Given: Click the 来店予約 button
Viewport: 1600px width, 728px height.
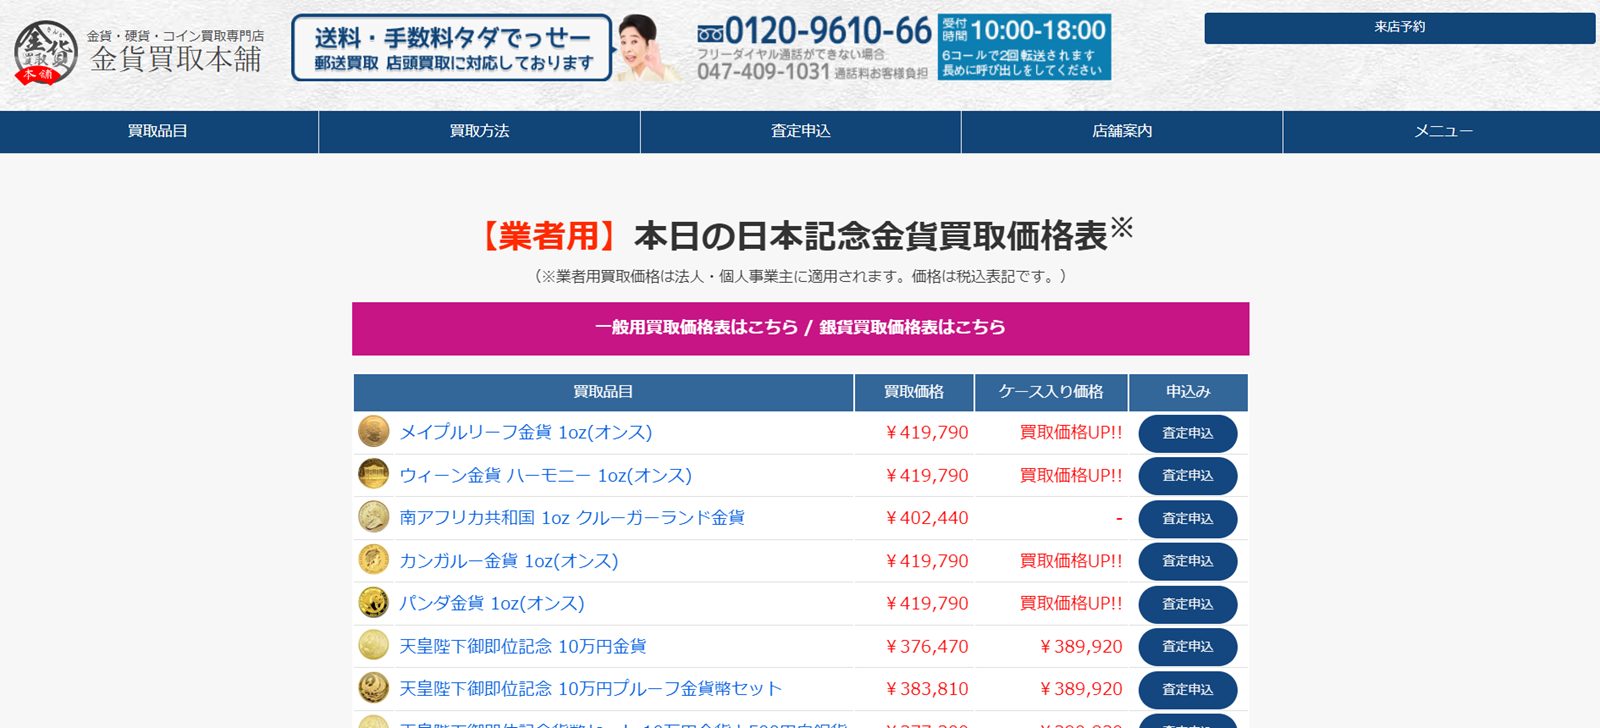Looking at the screenshot, I should point(1399,28).
